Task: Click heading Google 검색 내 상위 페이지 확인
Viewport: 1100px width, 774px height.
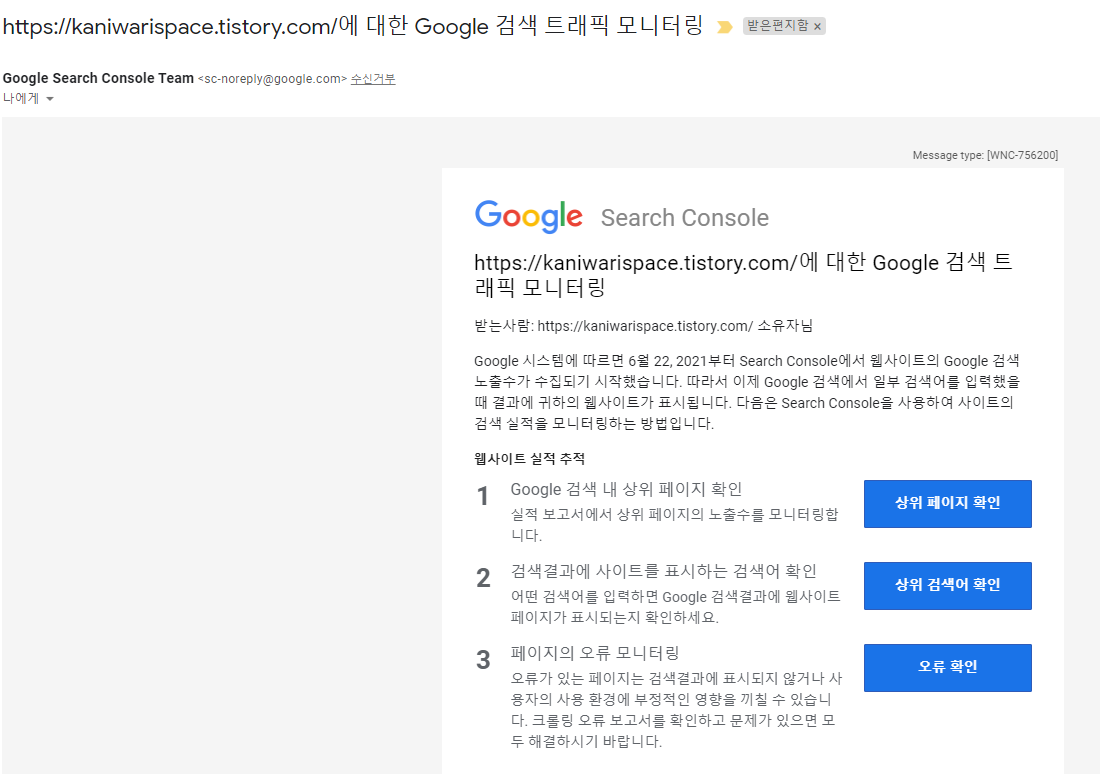Action: coord(626,489)
